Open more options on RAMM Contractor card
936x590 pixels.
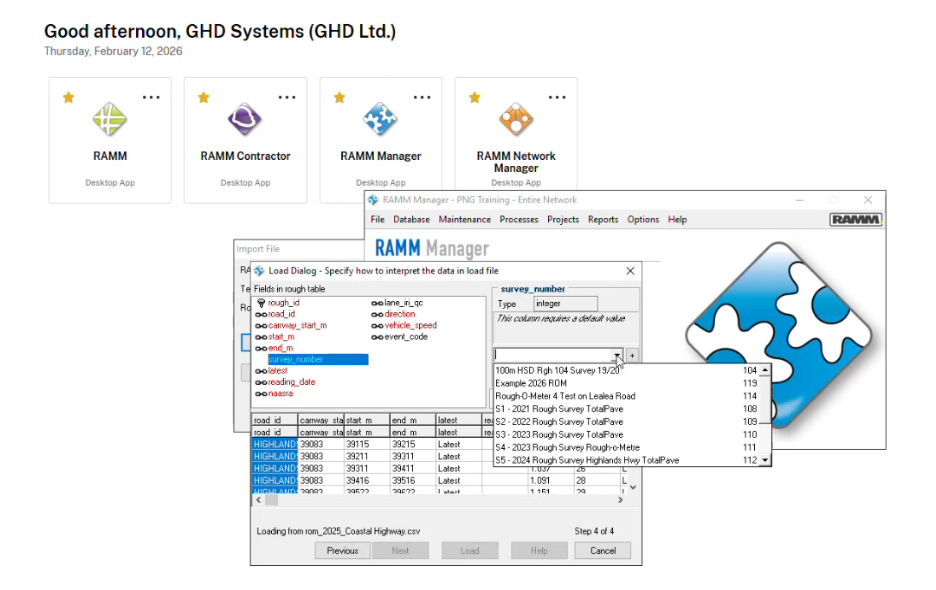coord(287,97)
